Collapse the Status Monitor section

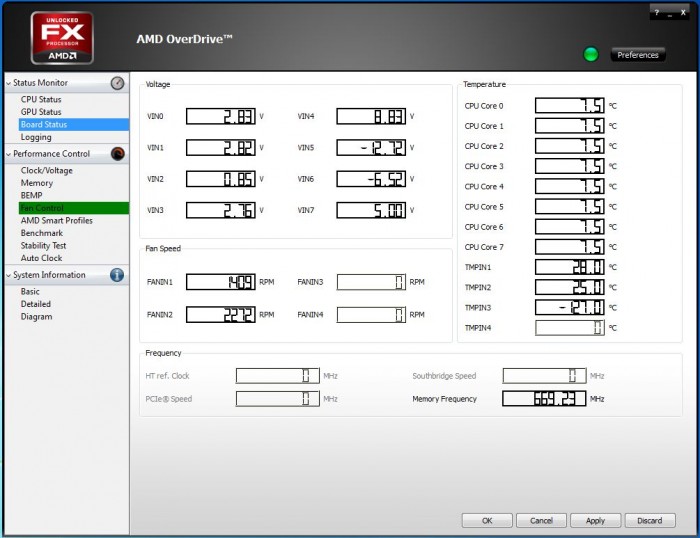point(8,83)
